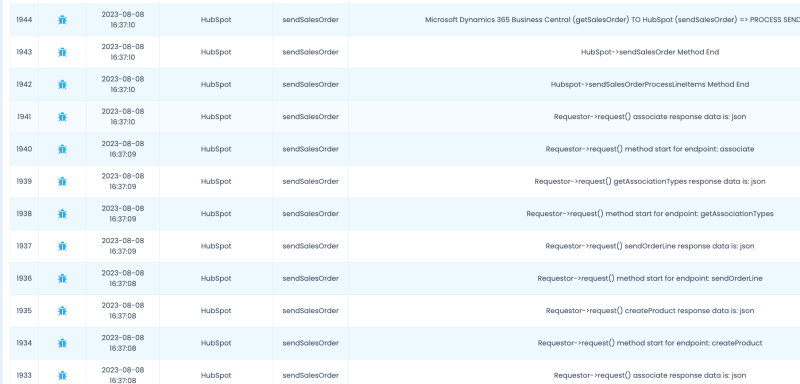Click HubSpot cell in row 1943
Viewport: 800px width, 384px height.
click(x=216, y=52)
